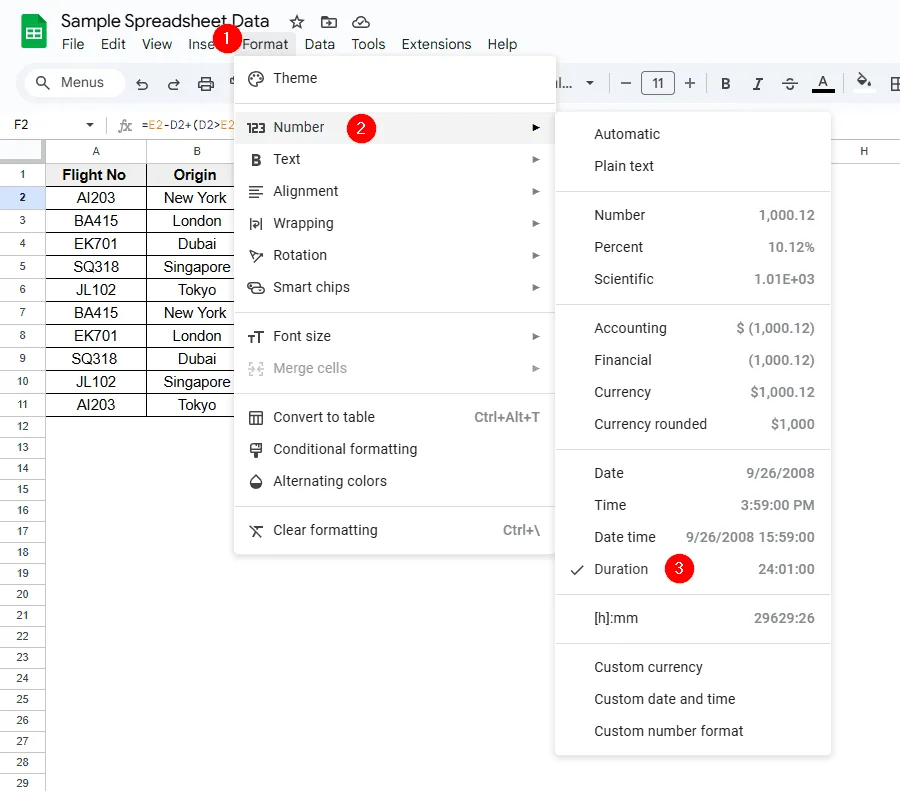Screen dimensions: 900x791
Task: Expand the Smart chips submenu
Action: tap(395, 287)
